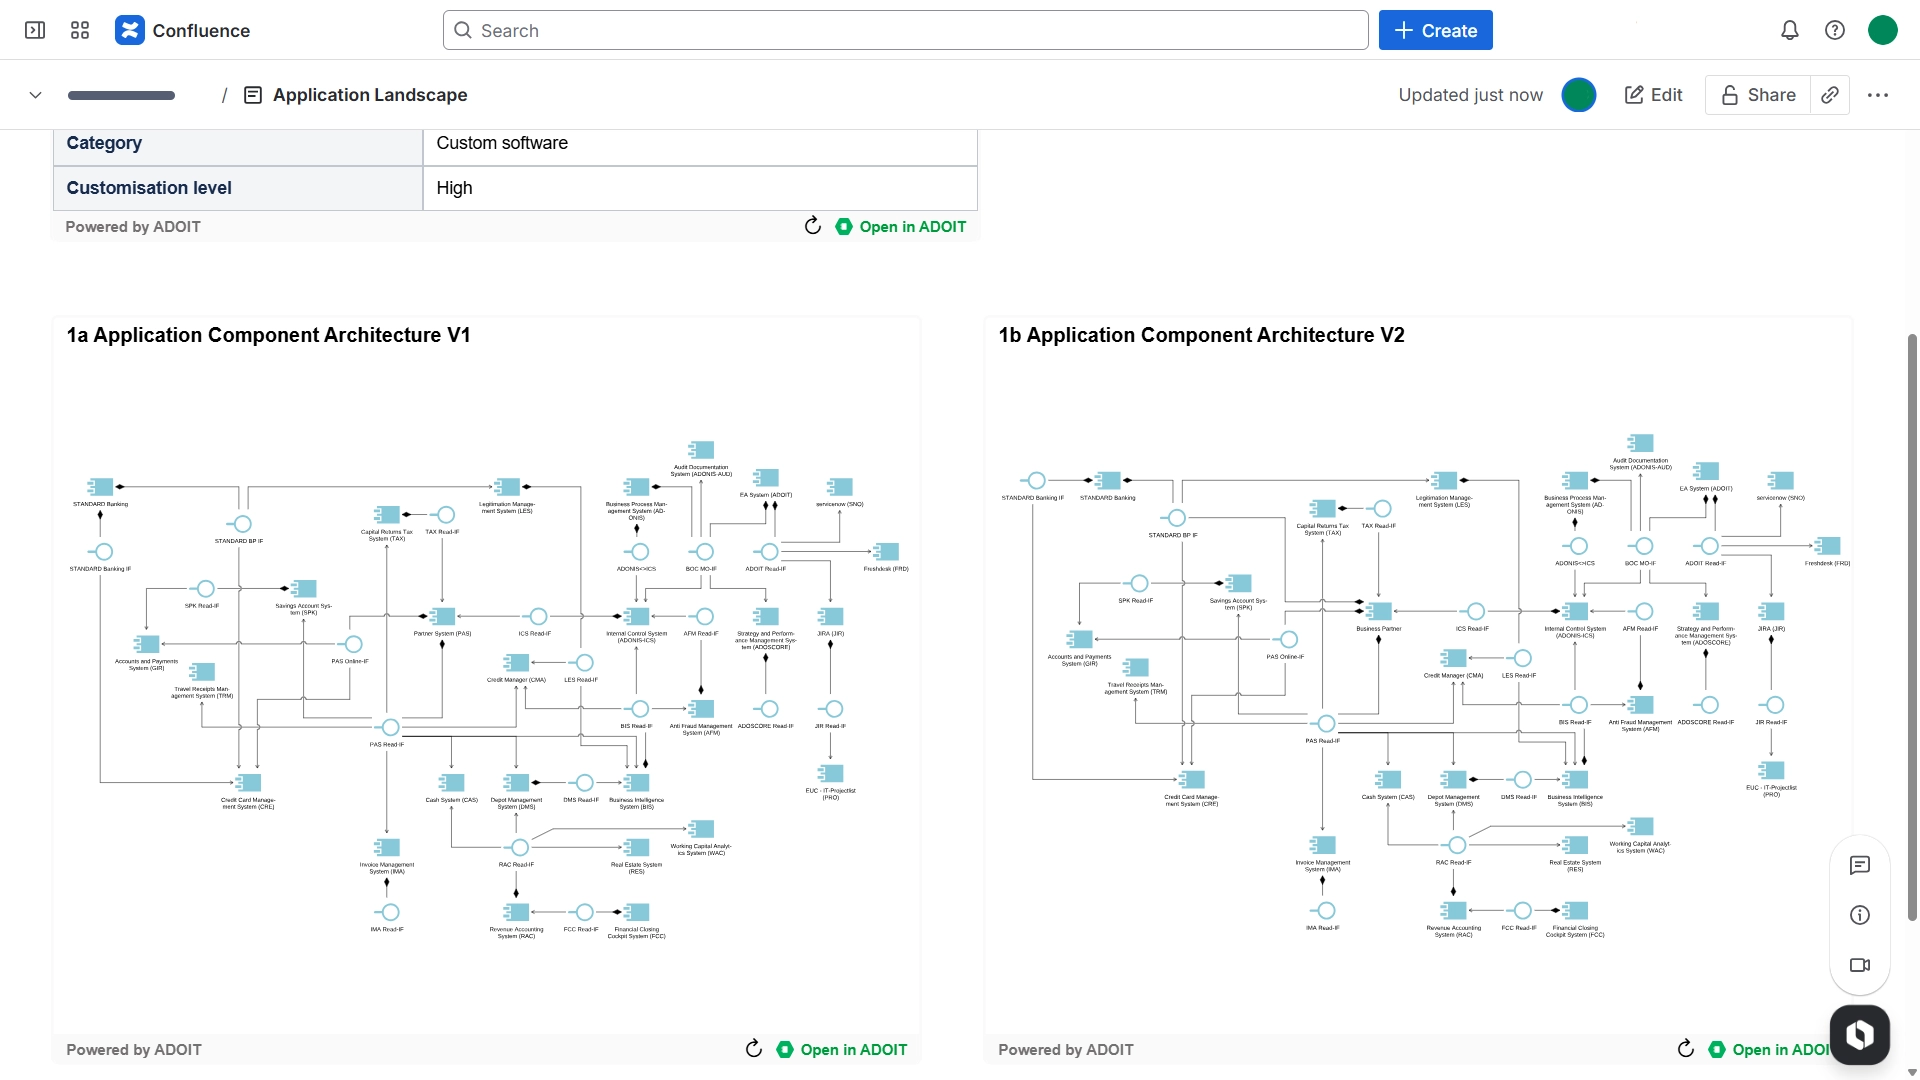Open the more actions ellipsis menu

(1877, 95)
